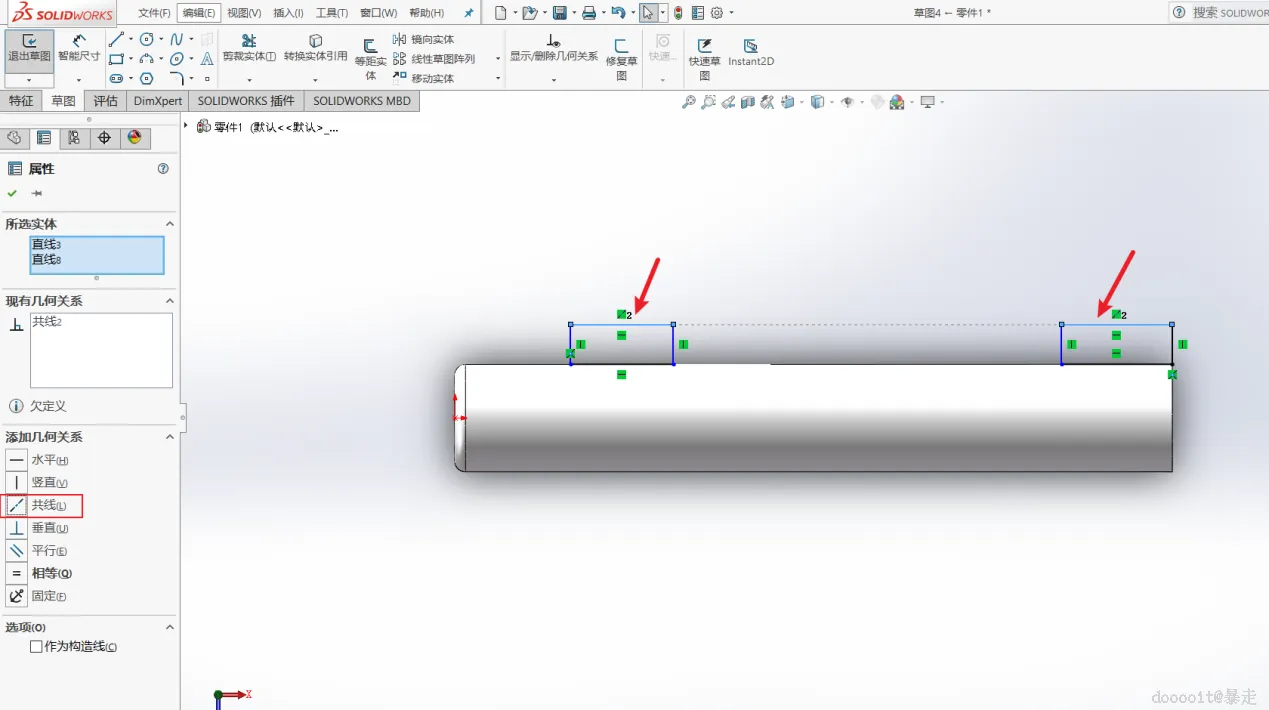Click the Print icon
This screenshot has width=1269, height=710.
pos(589,13)
